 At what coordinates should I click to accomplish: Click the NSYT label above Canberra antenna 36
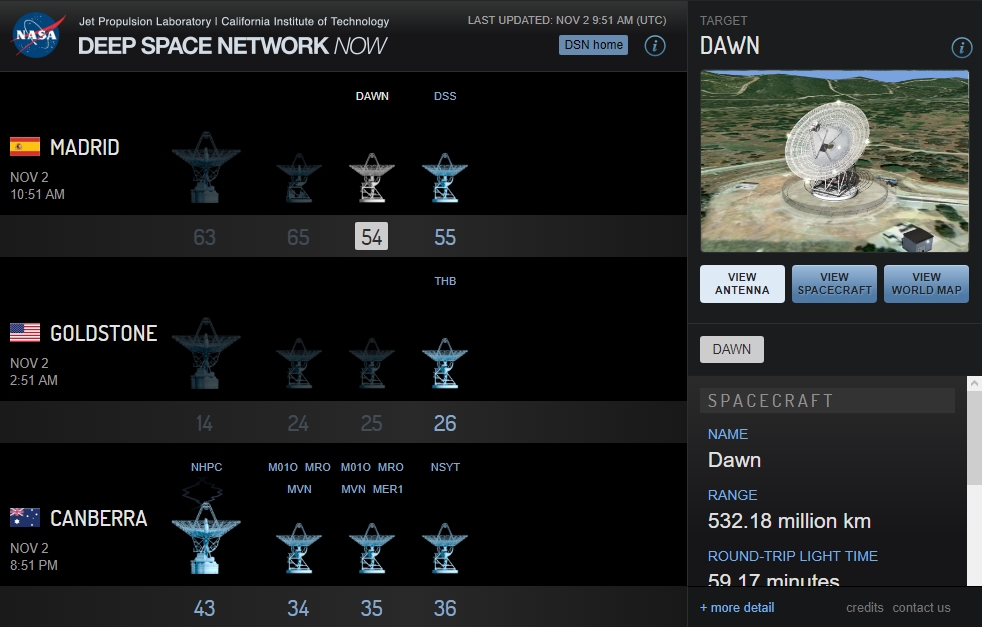coord(445,467)
